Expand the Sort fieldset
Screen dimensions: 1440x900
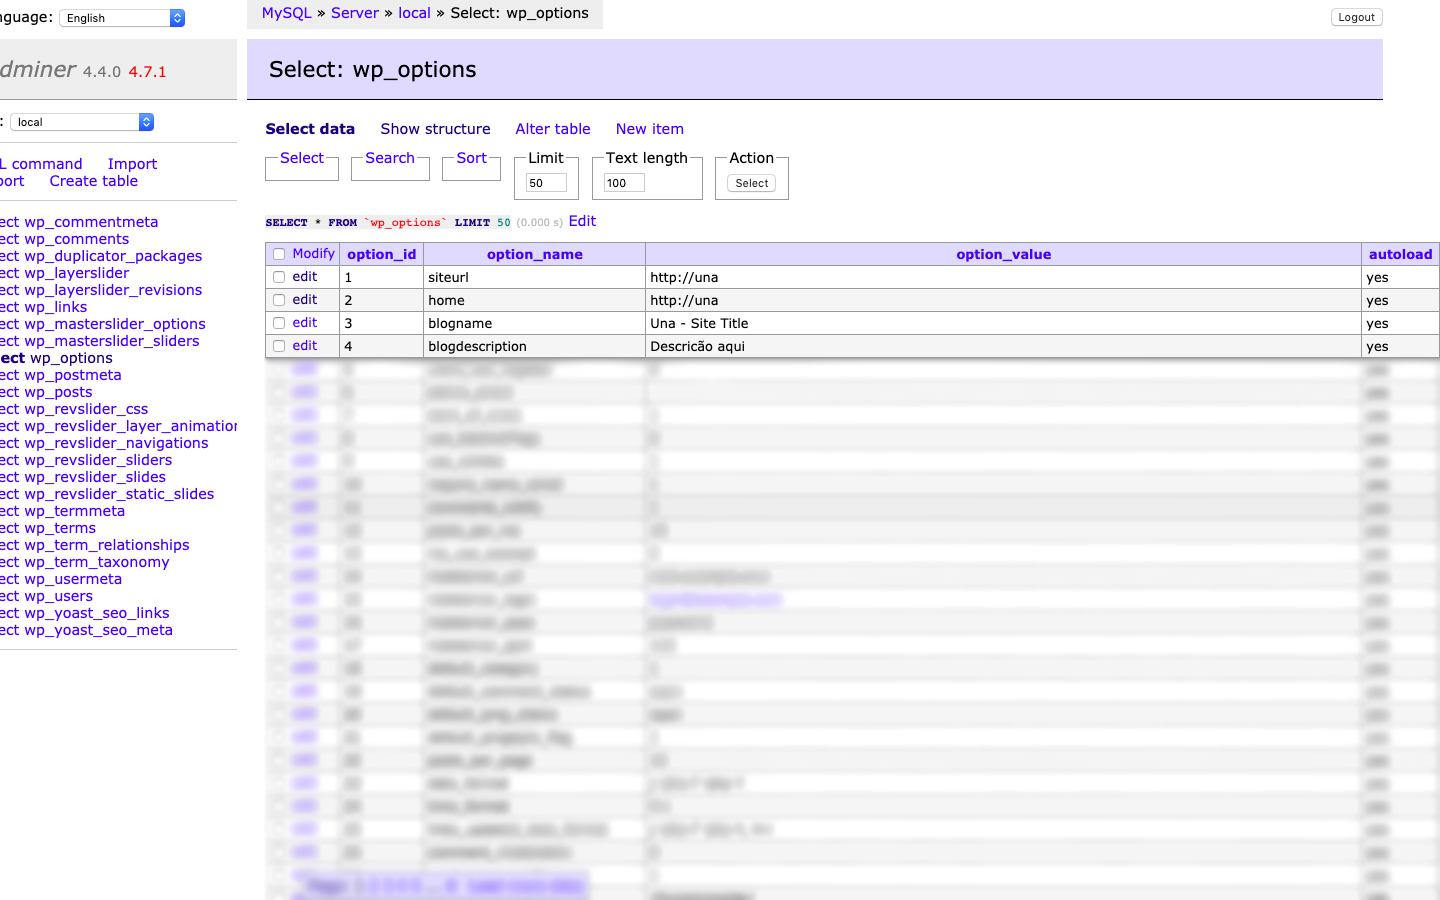click(472, 158)
